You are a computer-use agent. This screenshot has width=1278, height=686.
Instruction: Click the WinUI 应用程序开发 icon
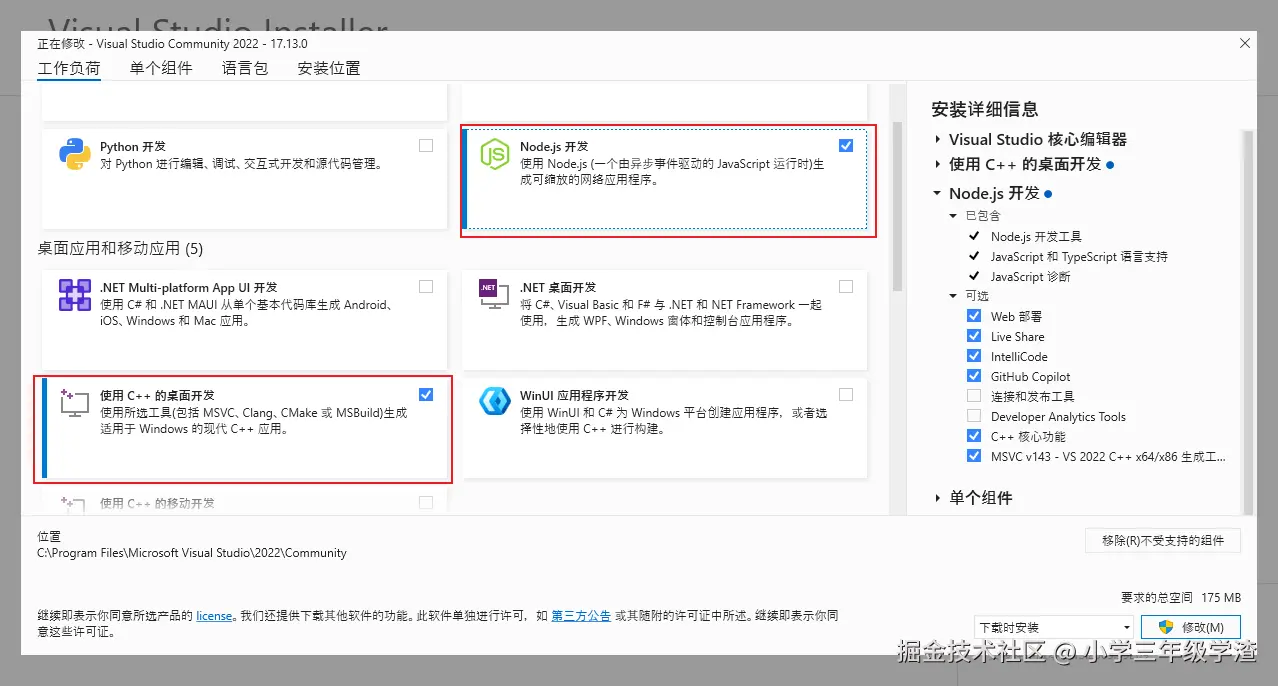(495, 401)
